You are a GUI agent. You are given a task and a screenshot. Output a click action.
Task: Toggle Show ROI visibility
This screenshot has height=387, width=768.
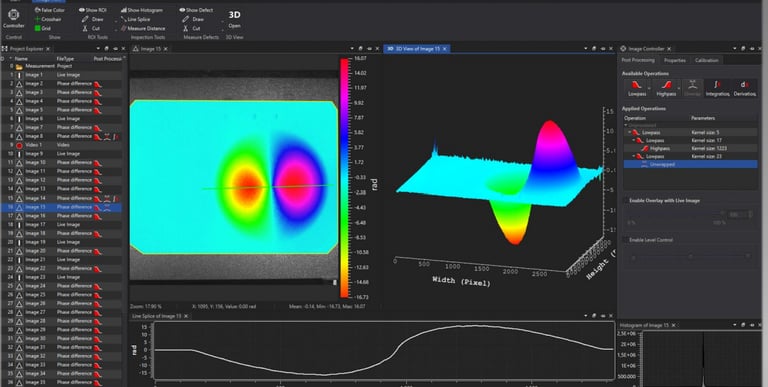pos(92,10)
